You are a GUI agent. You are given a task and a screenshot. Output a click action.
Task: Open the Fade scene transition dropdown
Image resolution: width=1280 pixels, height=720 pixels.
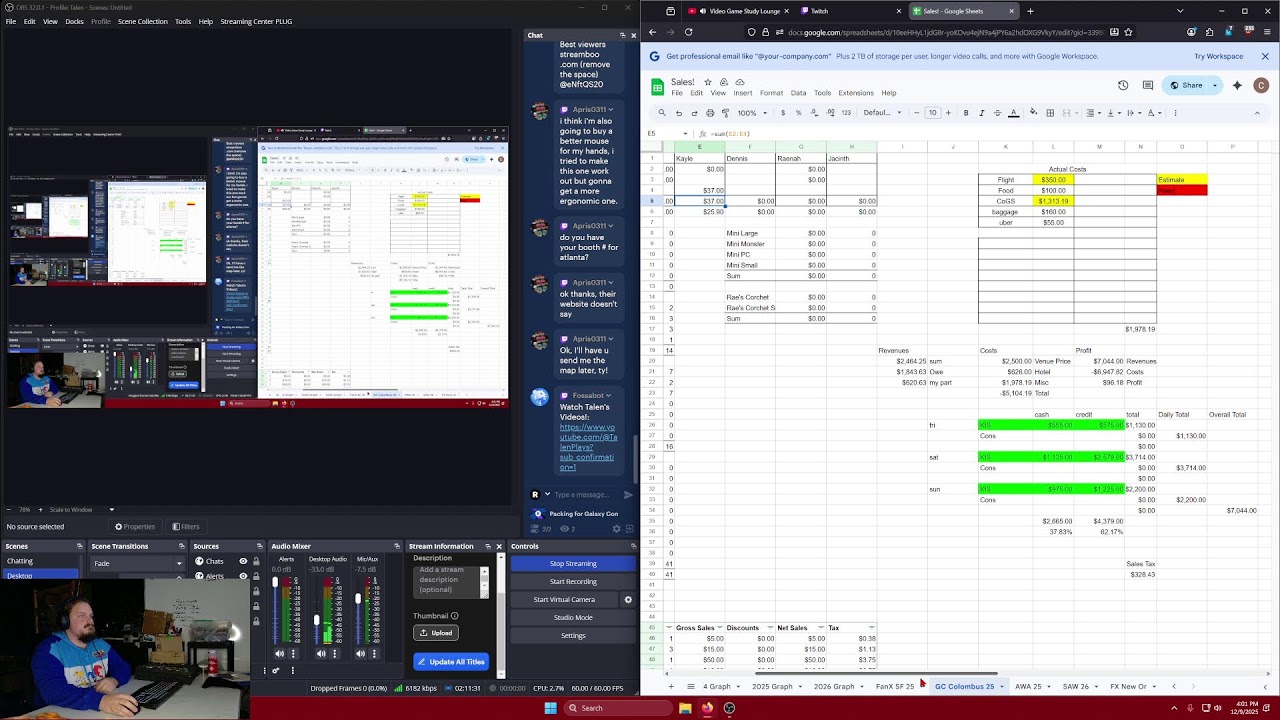[138, 564]
